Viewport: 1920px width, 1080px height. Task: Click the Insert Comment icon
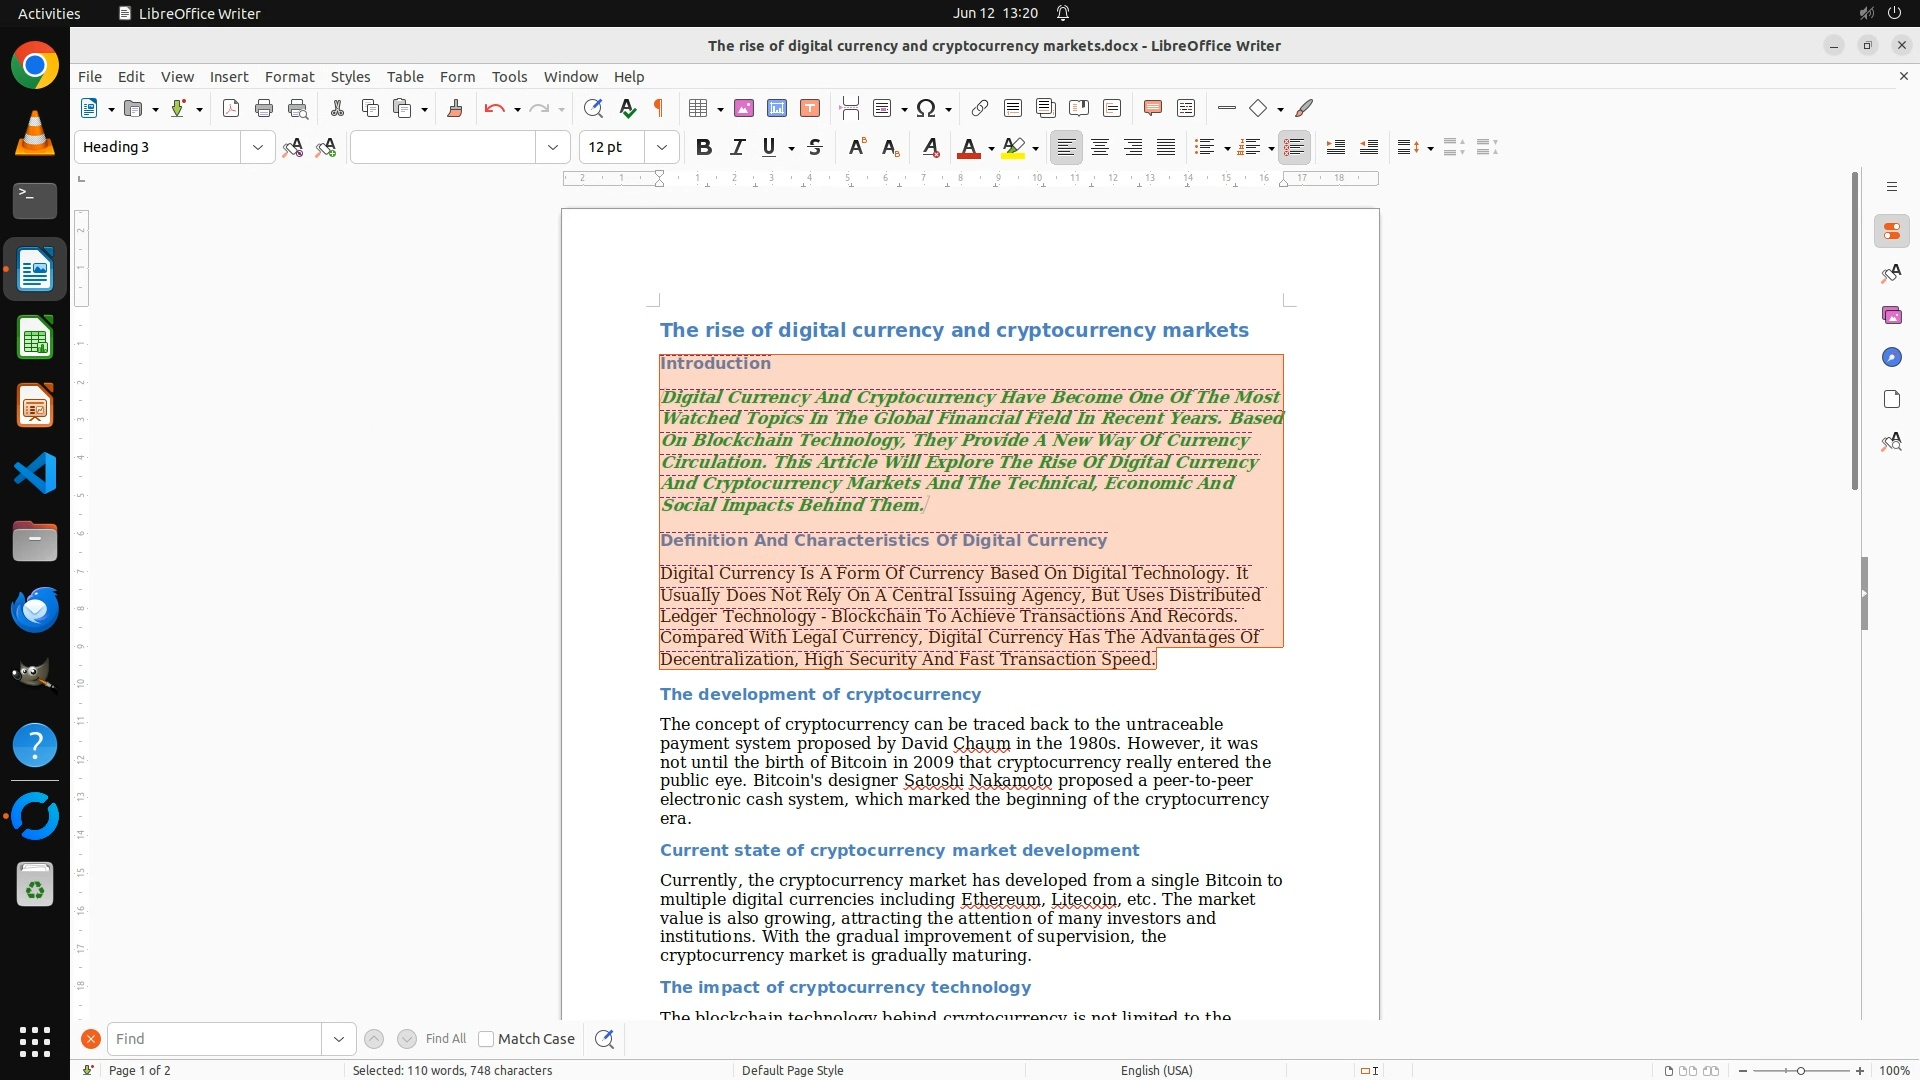(x=1152, y=108)
